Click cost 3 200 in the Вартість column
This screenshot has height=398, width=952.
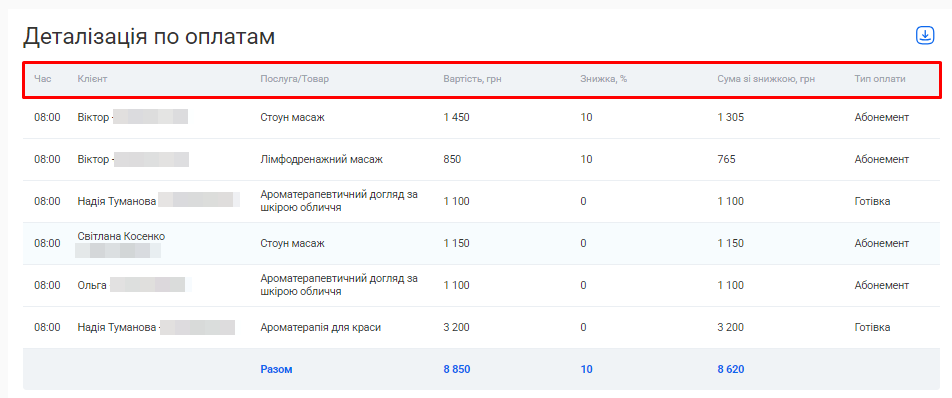(x=457, y=328)
